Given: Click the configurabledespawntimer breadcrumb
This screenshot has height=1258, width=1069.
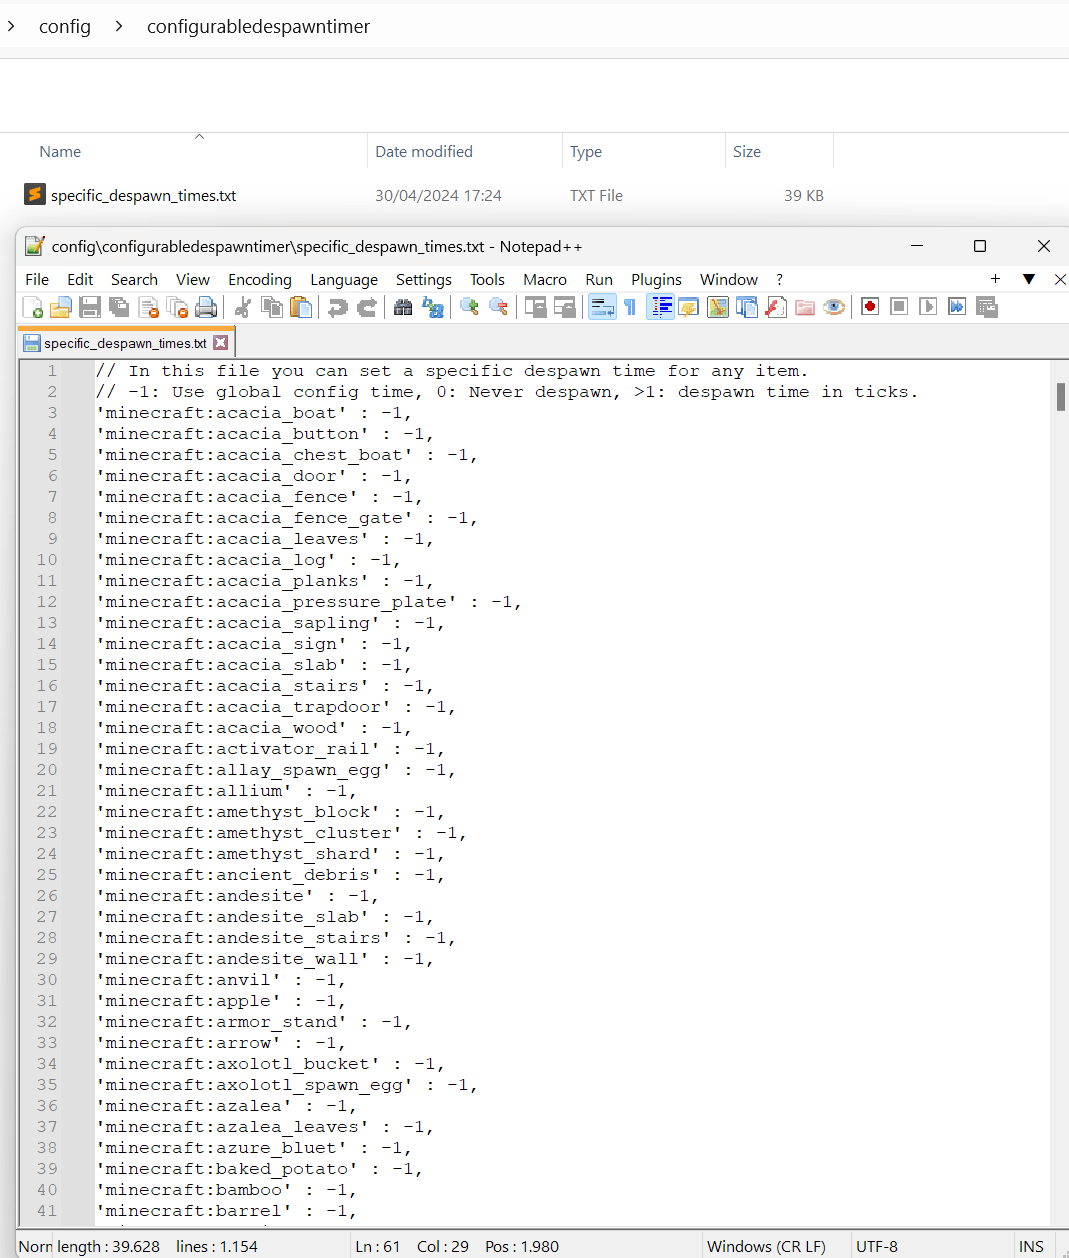Looking at the screenshot, I should pos(258,26).
